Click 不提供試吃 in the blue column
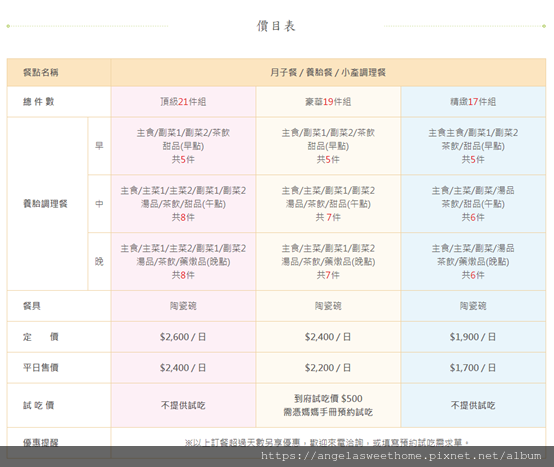 point(473,405)
